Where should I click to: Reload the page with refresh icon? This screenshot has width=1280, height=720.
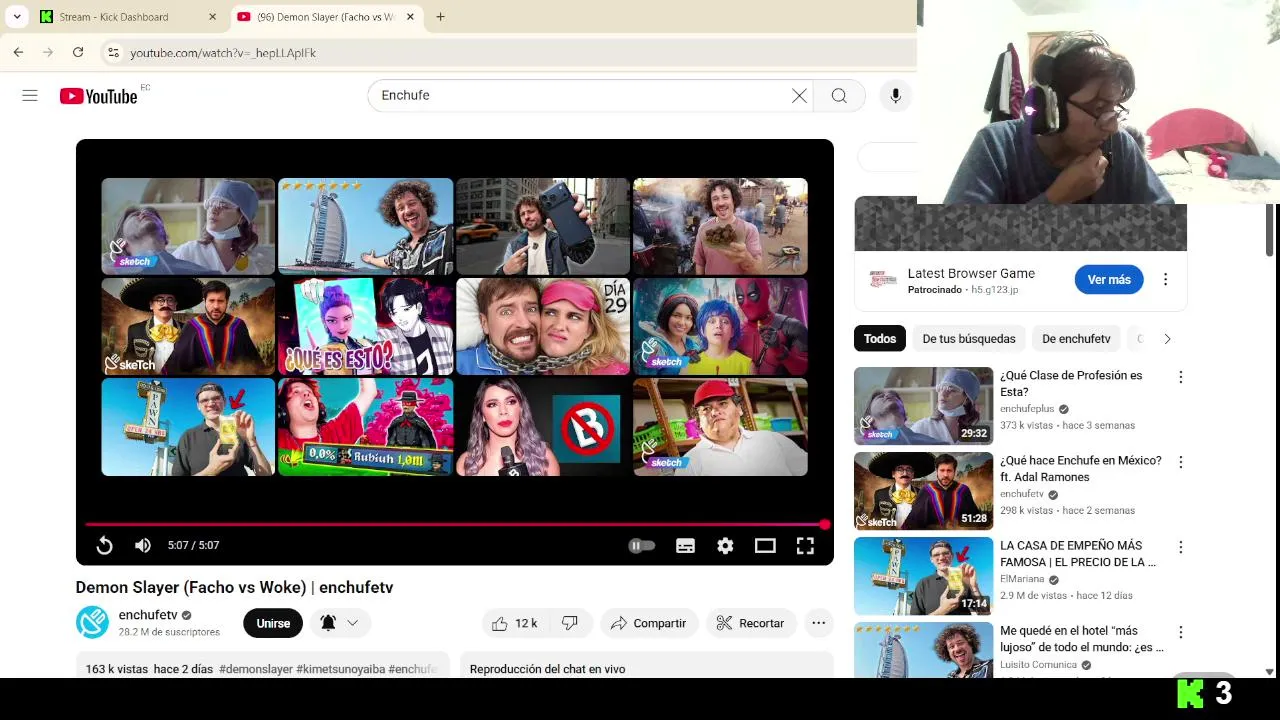78,52
